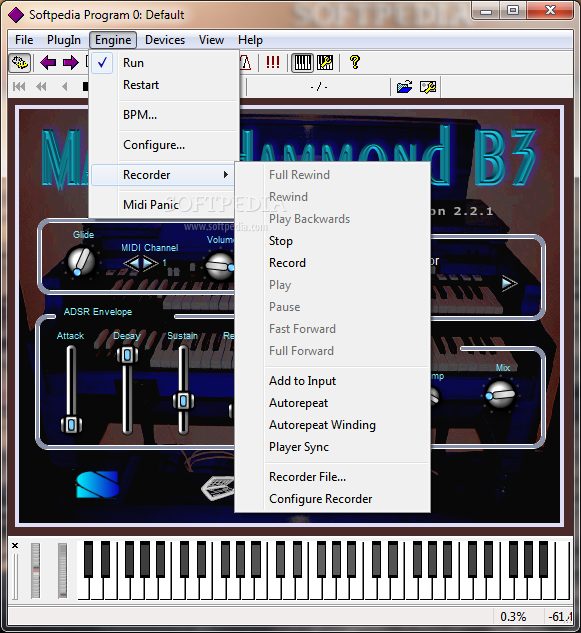This screenshot has width=581, height=633.
Task: Open the Devices menu
Action: tap(165, 40)
